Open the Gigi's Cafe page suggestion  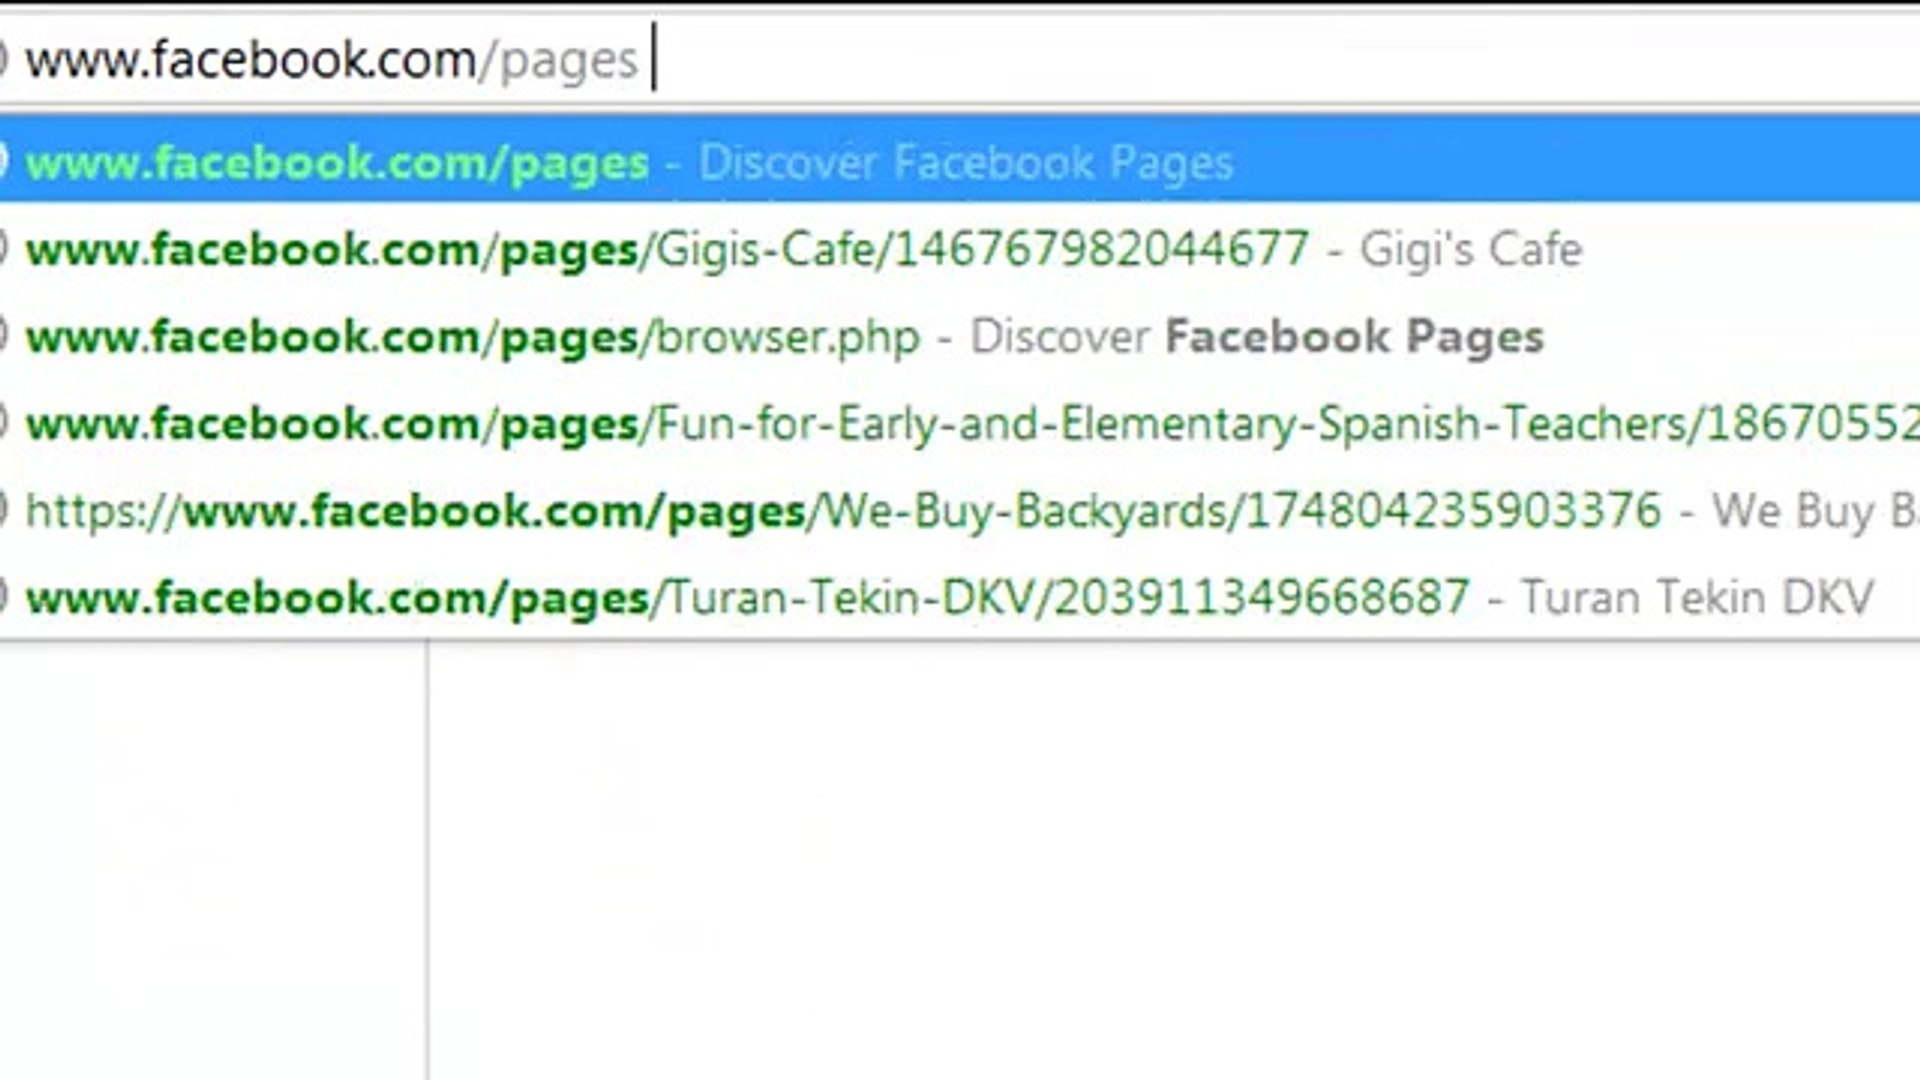point(660,249)
